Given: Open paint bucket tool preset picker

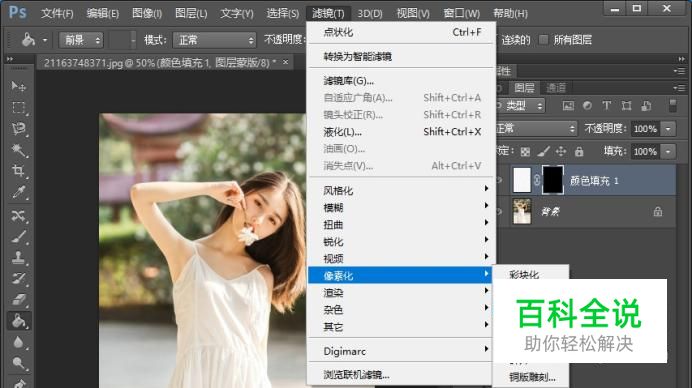Looking at the screenshot, I should click(45, 40).
